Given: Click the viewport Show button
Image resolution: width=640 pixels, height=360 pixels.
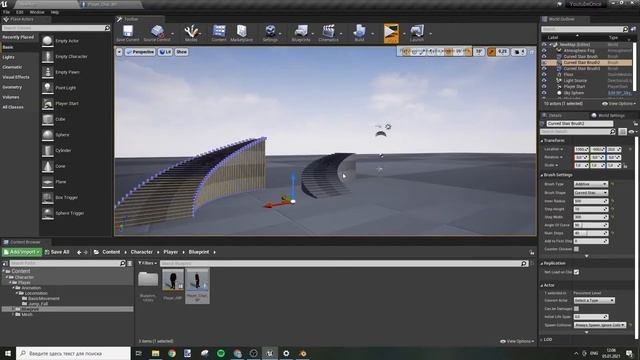Looking at the screenshot, I should click(x=181, y=52).
